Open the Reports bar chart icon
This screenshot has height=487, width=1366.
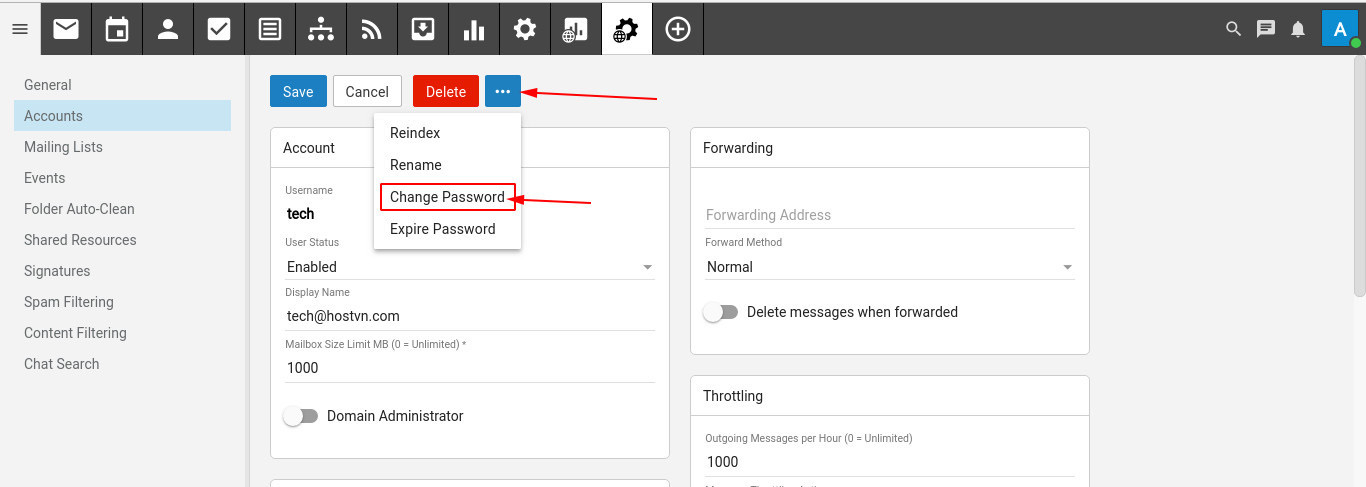[x=474, y=29]
